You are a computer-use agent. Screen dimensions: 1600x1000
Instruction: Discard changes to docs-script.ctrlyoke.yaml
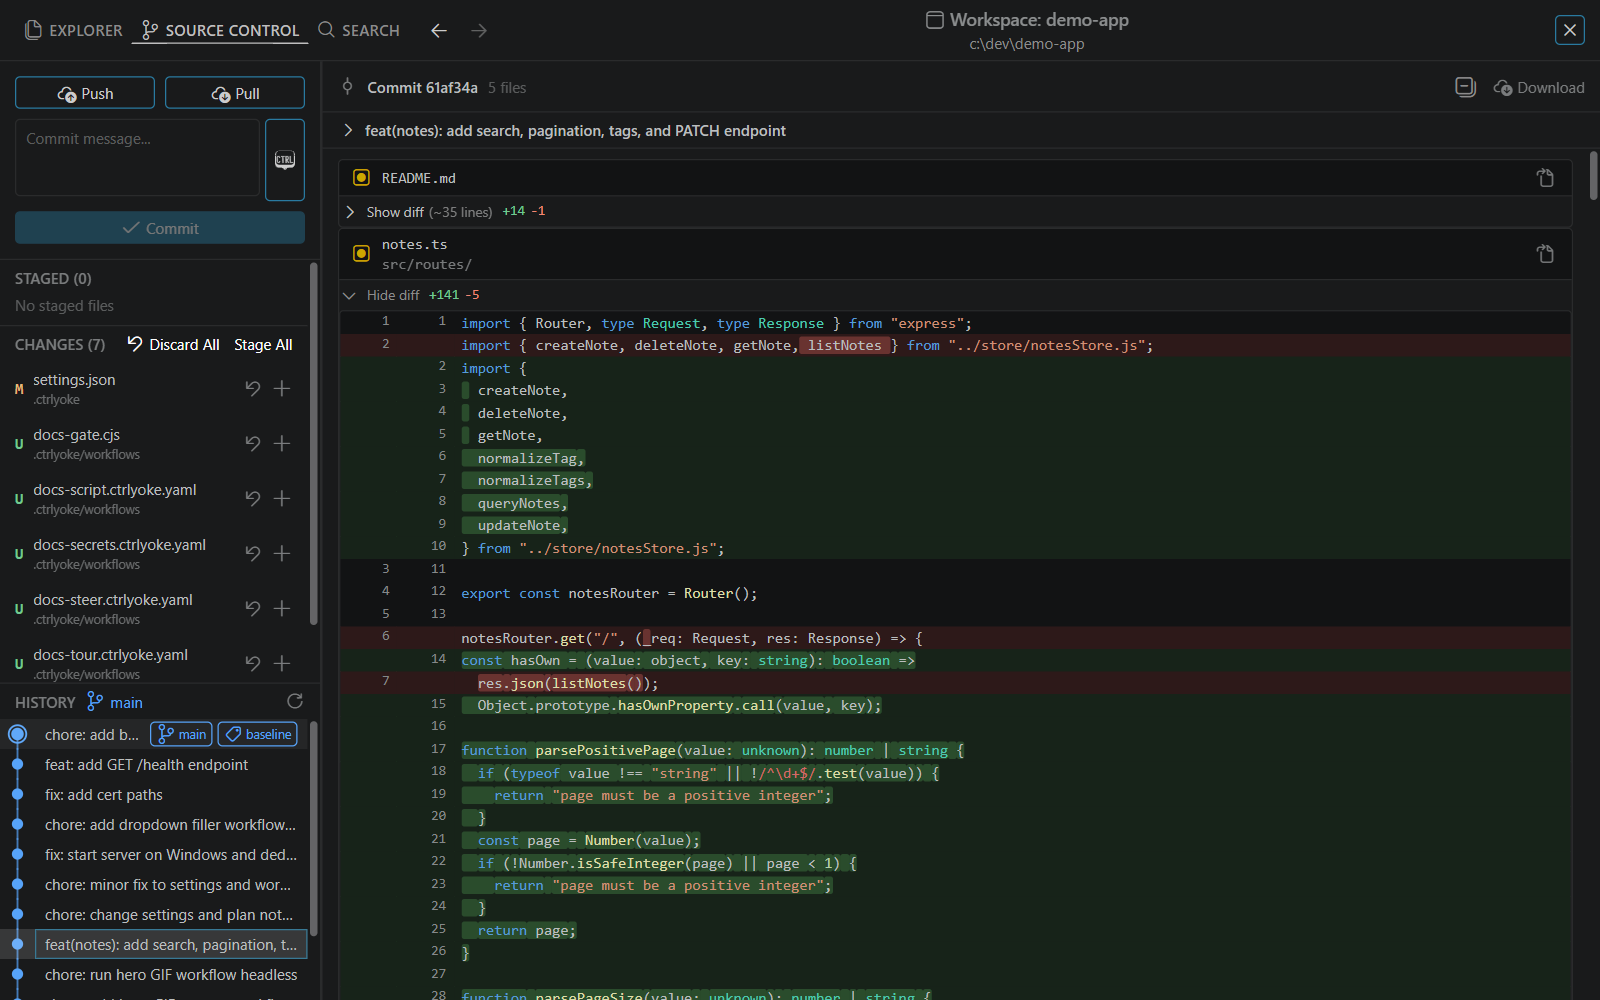253,498
